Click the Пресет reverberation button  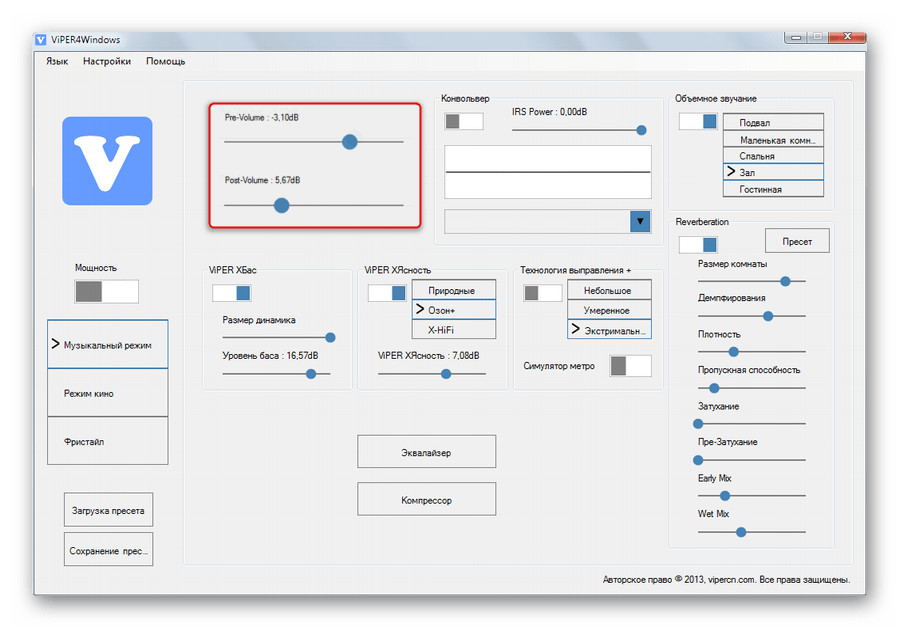[797, 241]
